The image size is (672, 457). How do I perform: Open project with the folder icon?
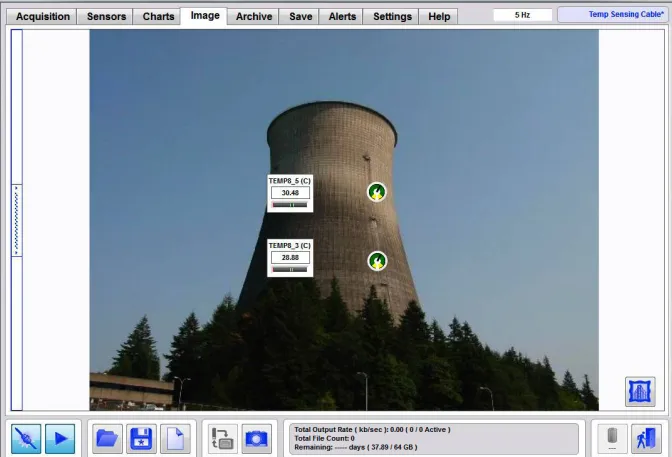(x=107, y=439)
